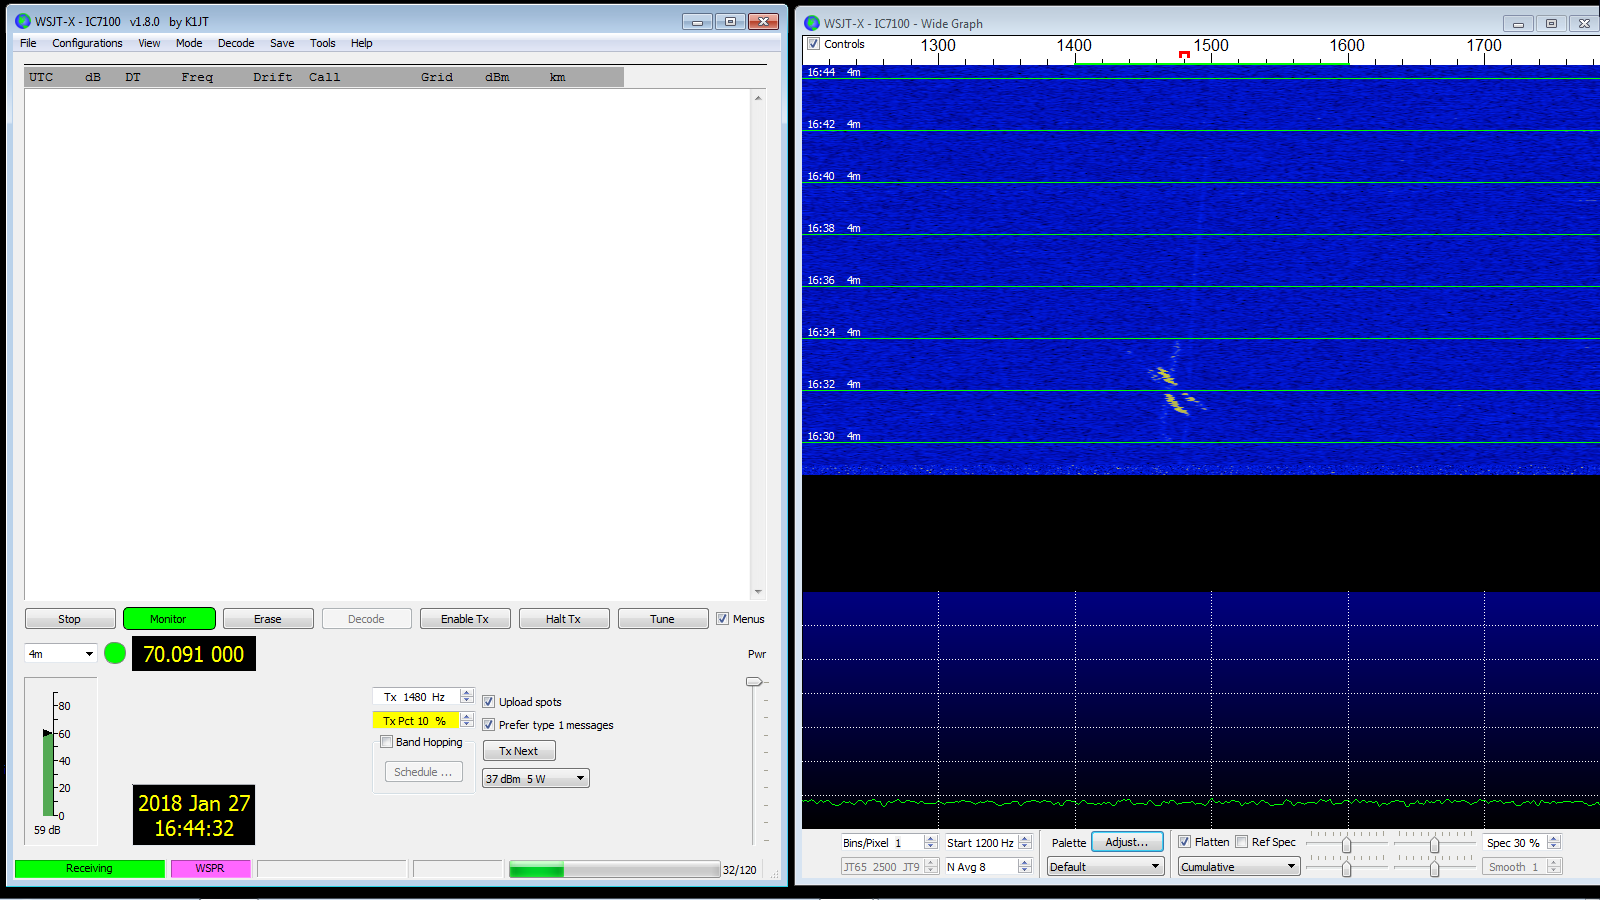The width and height of the screenshot is (1600, 900).
Task: Toggle the Ref Spec checkbox
Action: [x=1242, y=842]
